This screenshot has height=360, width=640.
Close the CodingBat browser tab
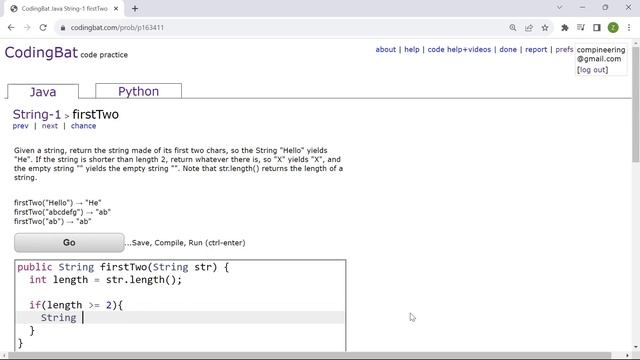[116, 9]
